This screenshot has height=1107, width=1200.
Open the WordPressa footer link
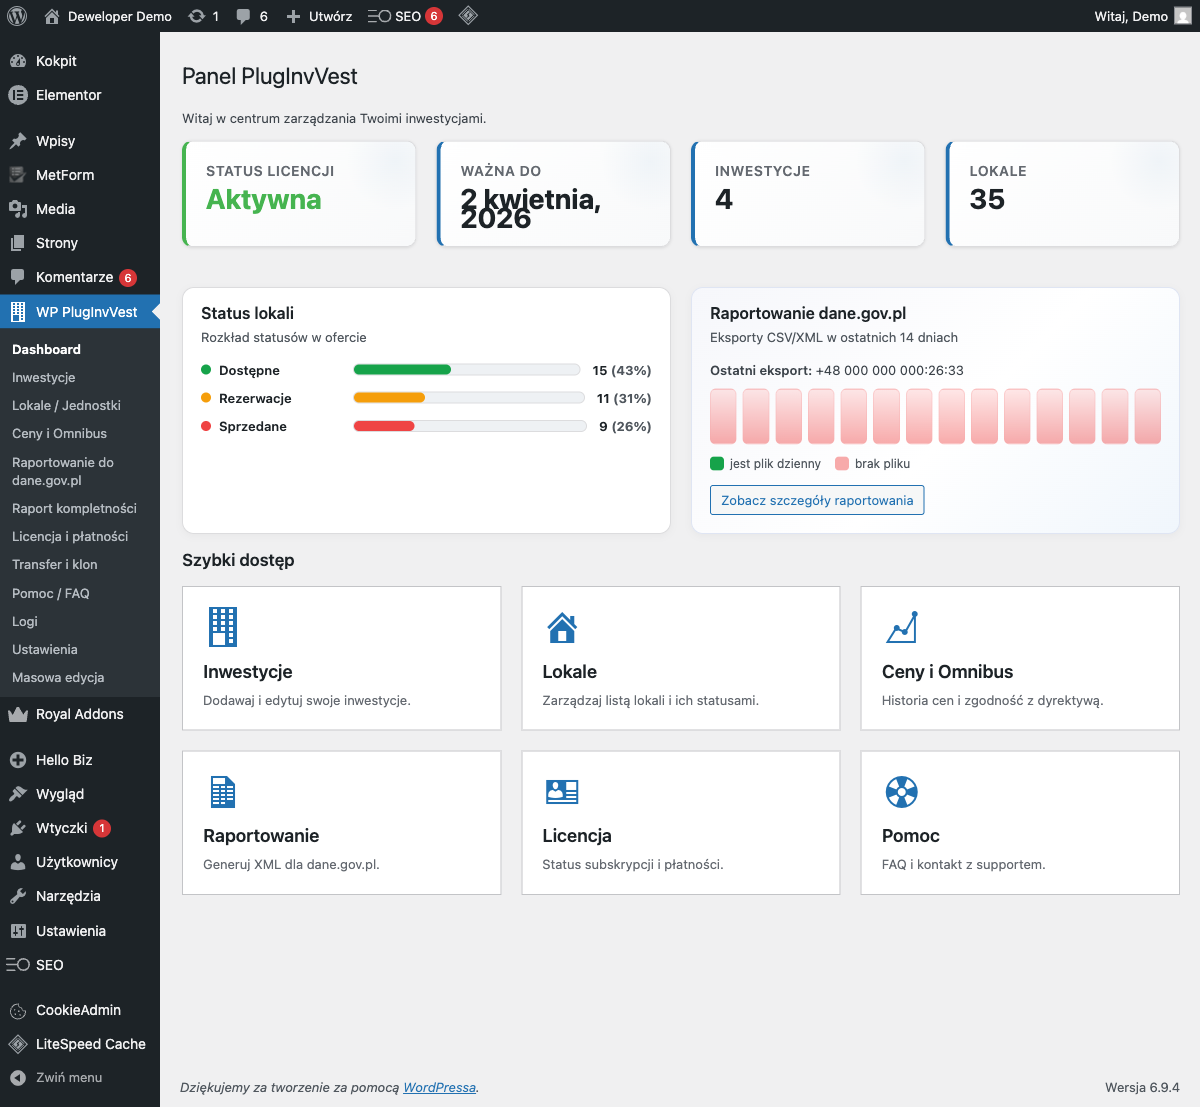click(x=438, y=1087)
